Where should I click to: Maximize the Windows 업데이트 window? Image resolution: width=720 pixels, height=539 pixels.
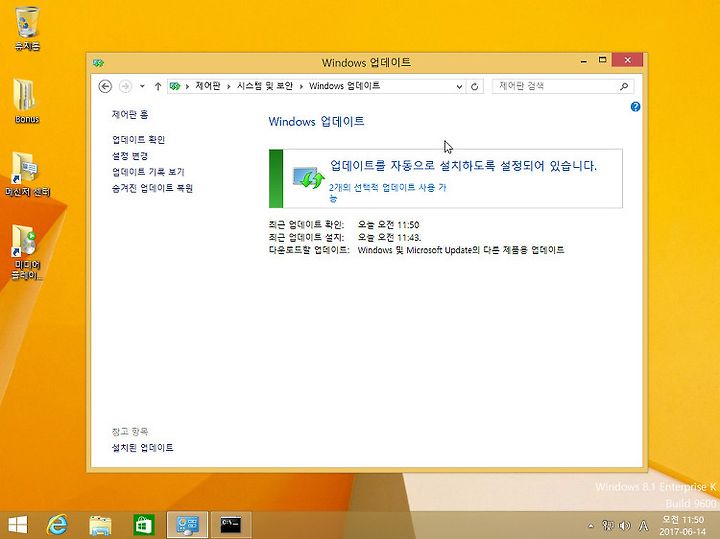click(602, 60)
